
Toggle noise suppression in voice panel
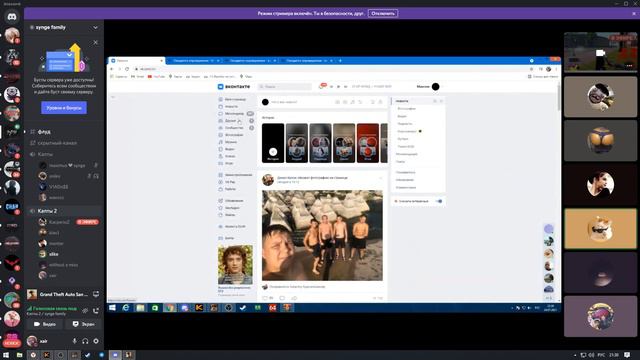(85, 311)
